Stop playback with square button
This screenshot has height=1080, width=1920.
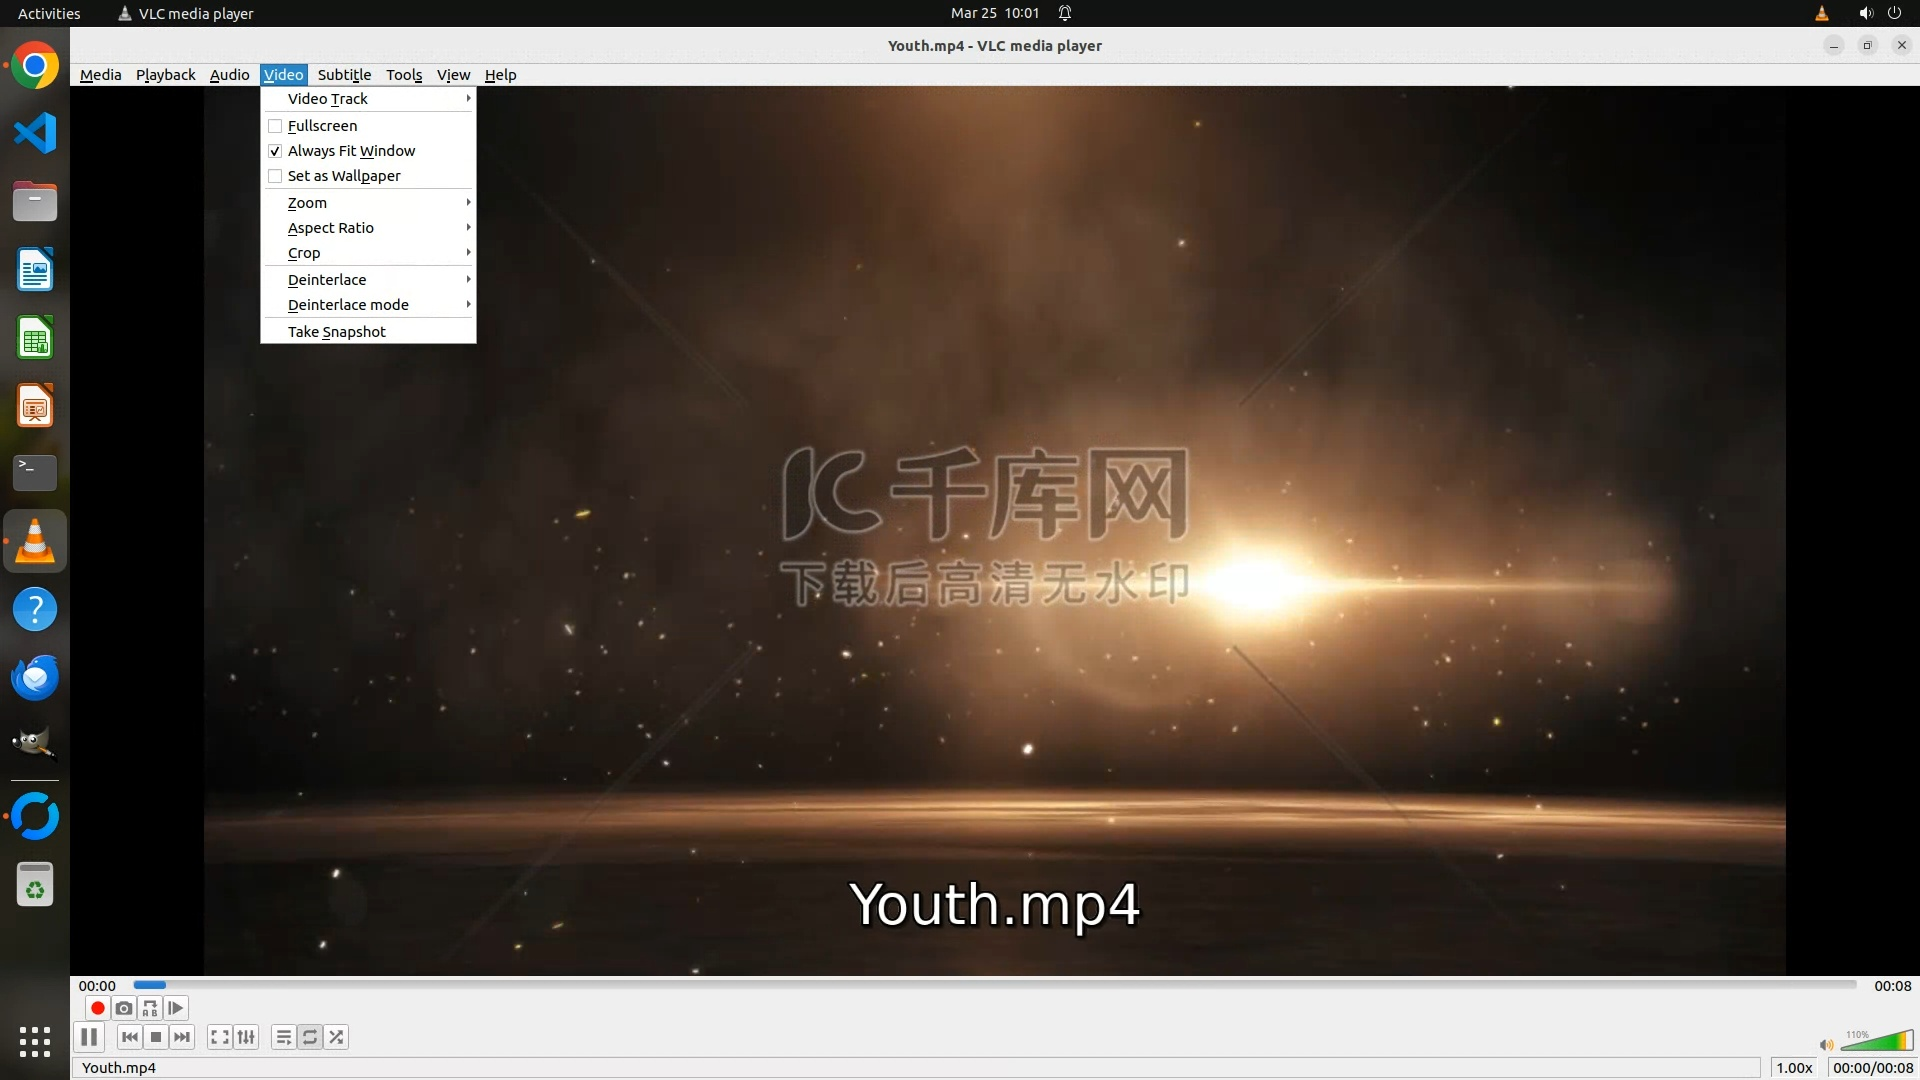coord(156,1037)
